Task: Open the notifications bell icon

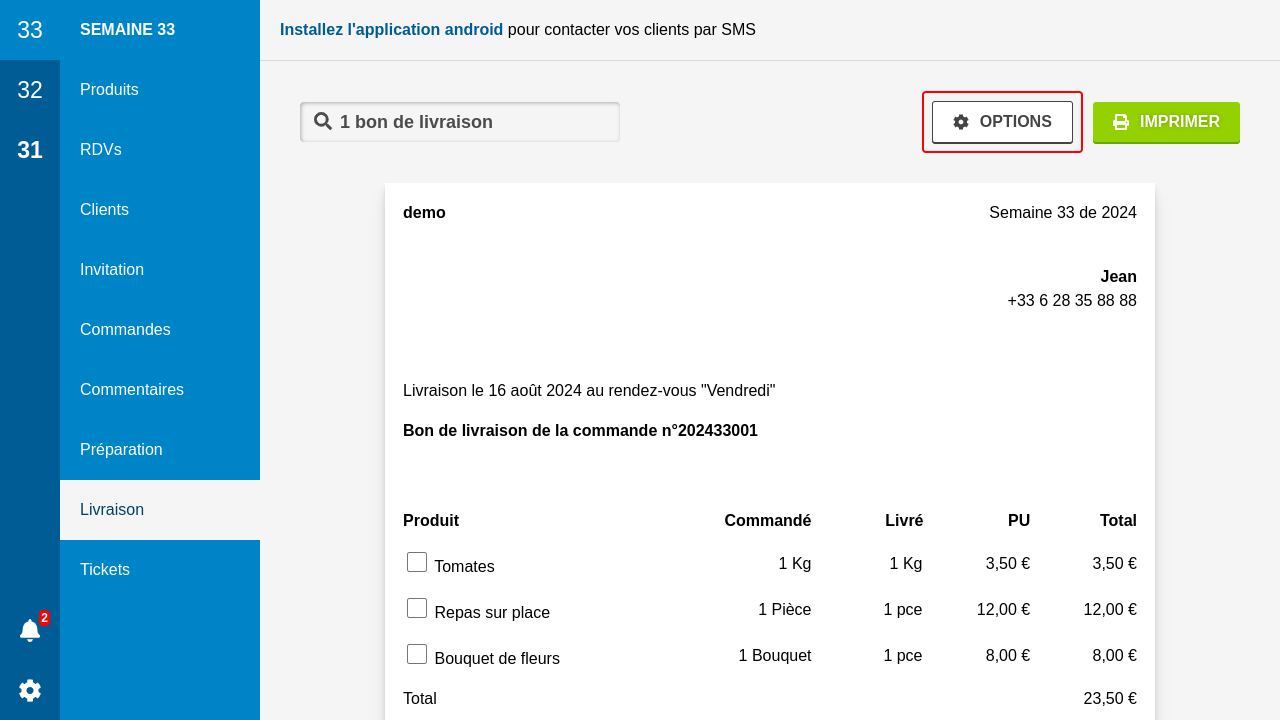Action: point(30,631)
